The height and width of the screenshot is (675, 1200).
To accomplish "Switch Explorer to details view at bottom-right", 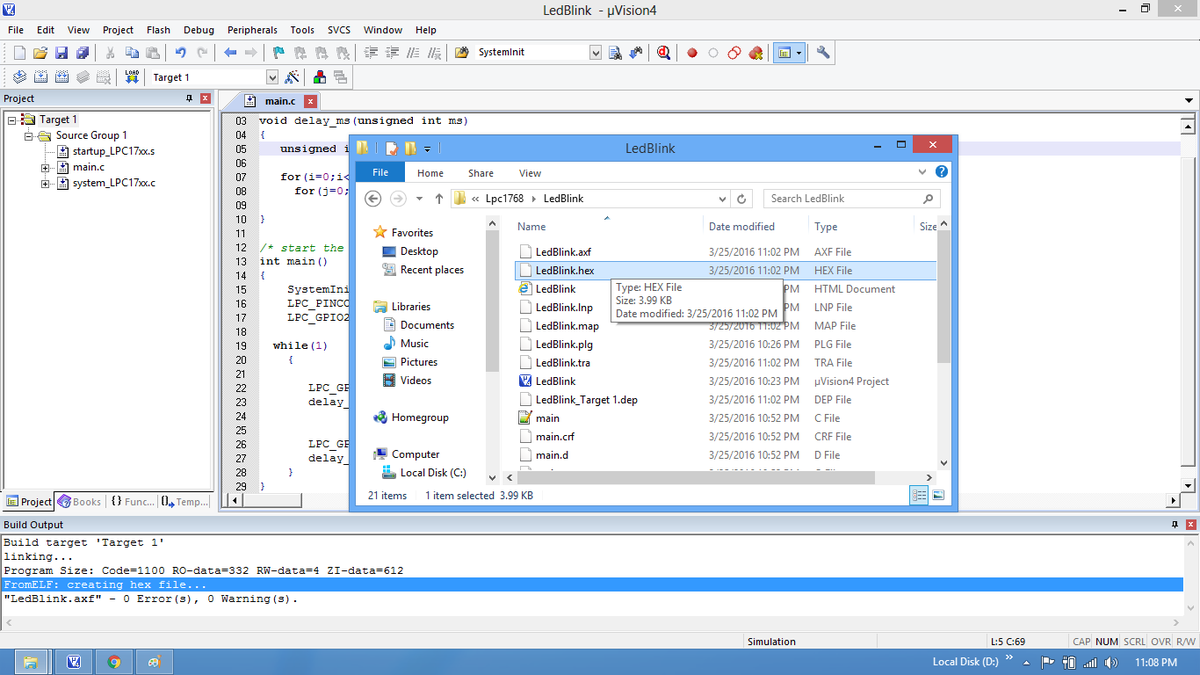I will 920,496.
